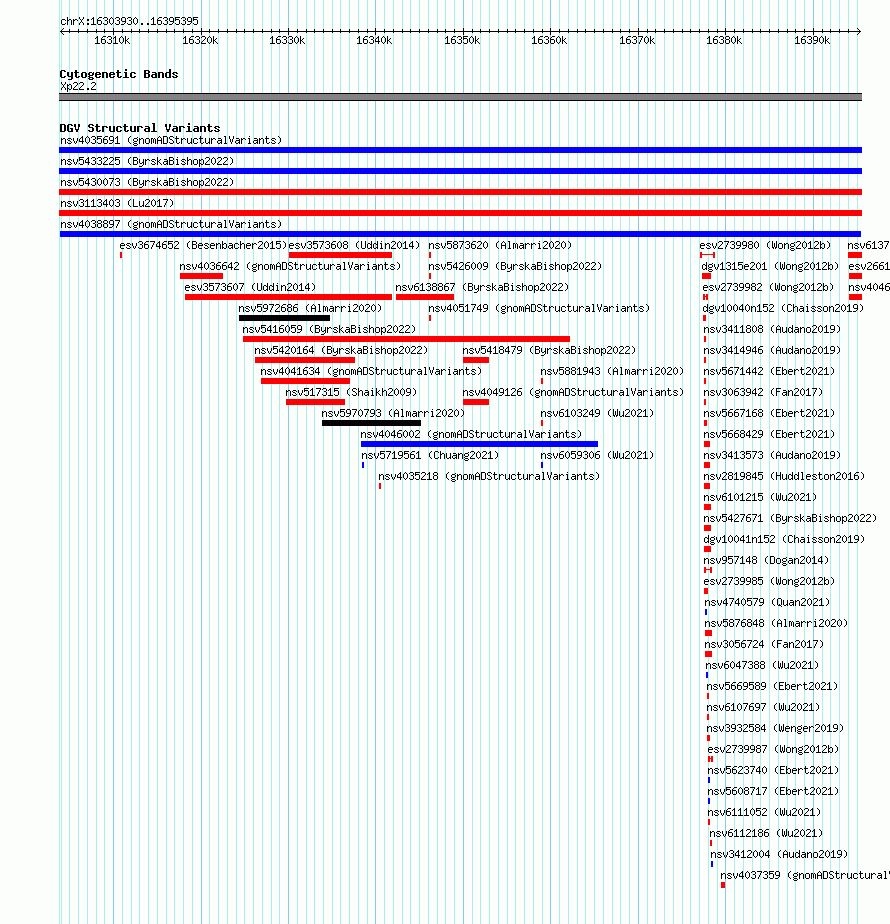Click the nsv6107697 Wu2021 label
Viewport: 890px width, 924px height.
point(763,707)
